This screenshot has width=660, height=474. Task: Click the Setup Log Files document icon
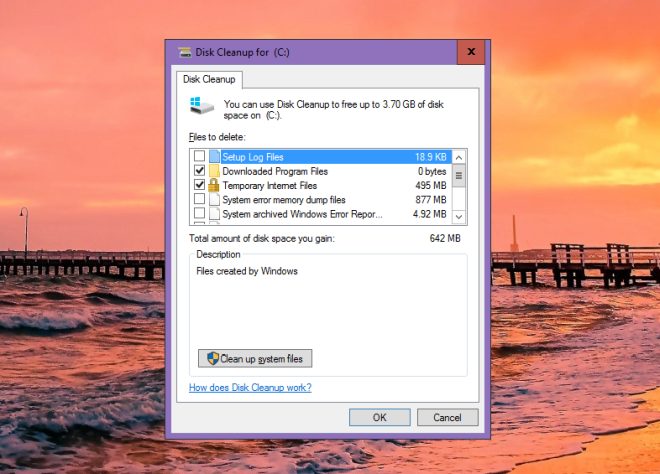tap(215, 157)
